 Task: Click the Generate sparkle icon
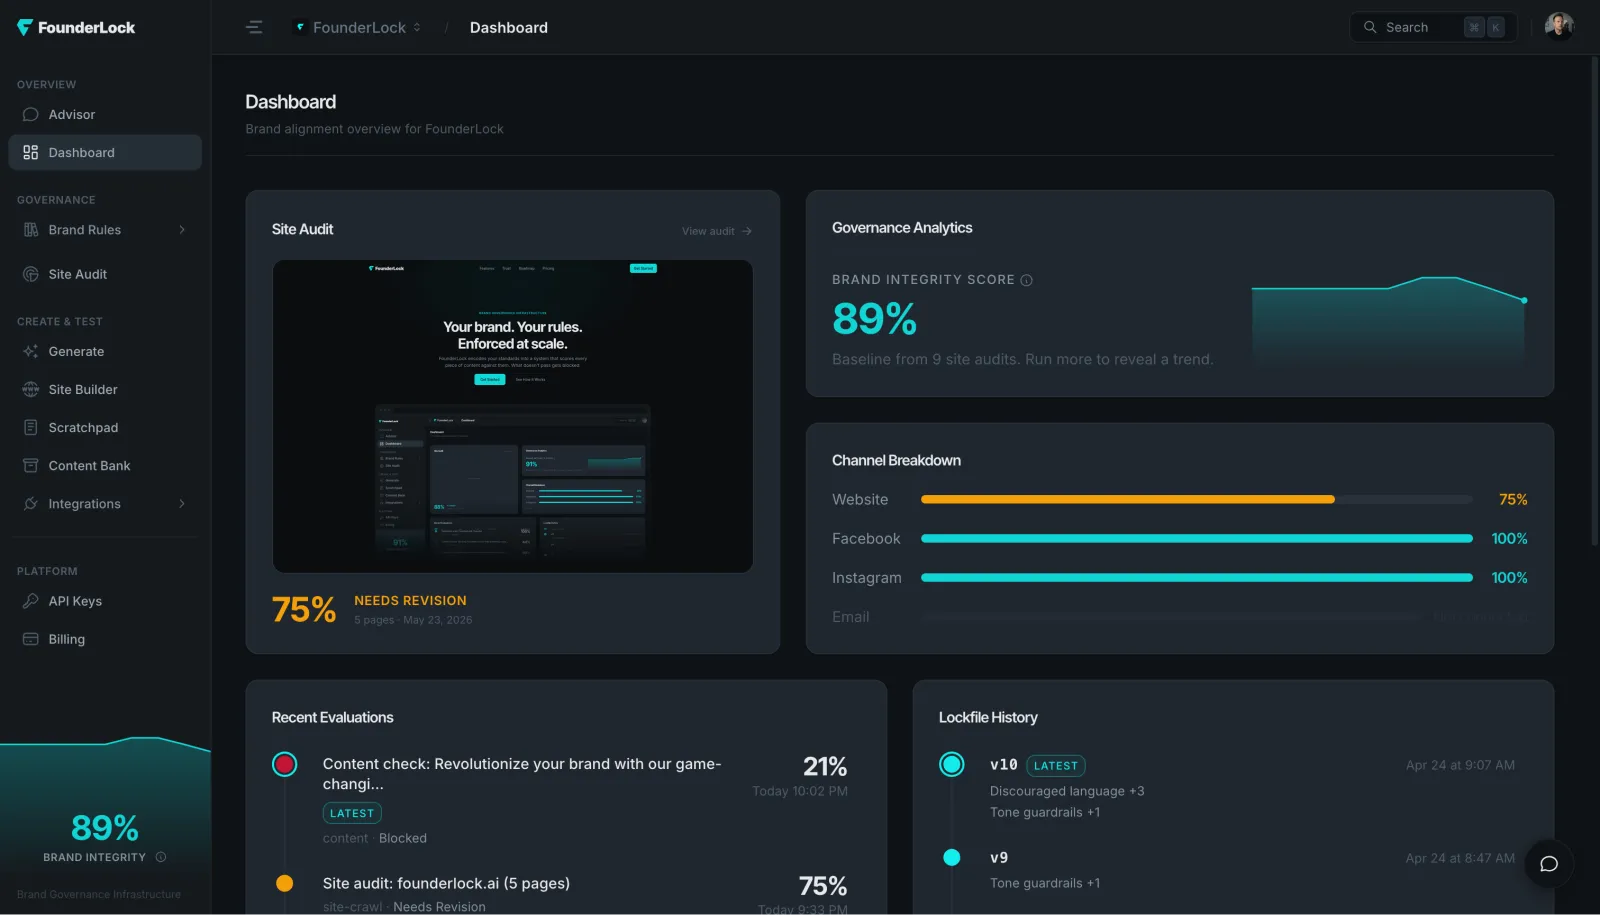click(31, 351)
